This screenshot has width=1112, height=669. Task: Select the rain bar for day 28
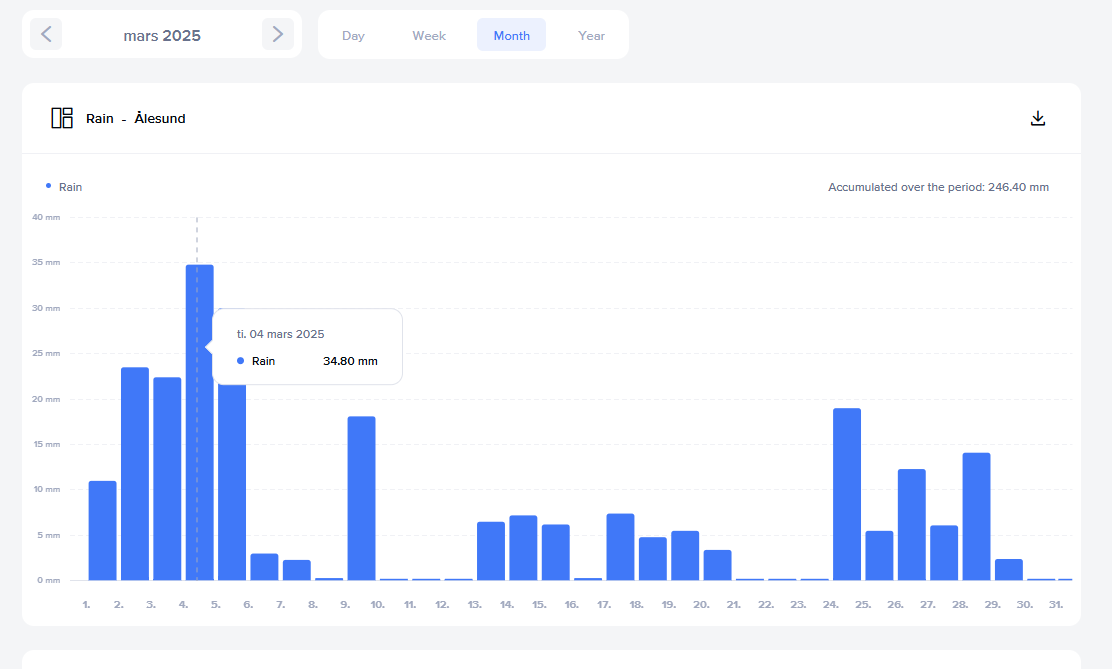pyautogui.click(x=976, y=516)
